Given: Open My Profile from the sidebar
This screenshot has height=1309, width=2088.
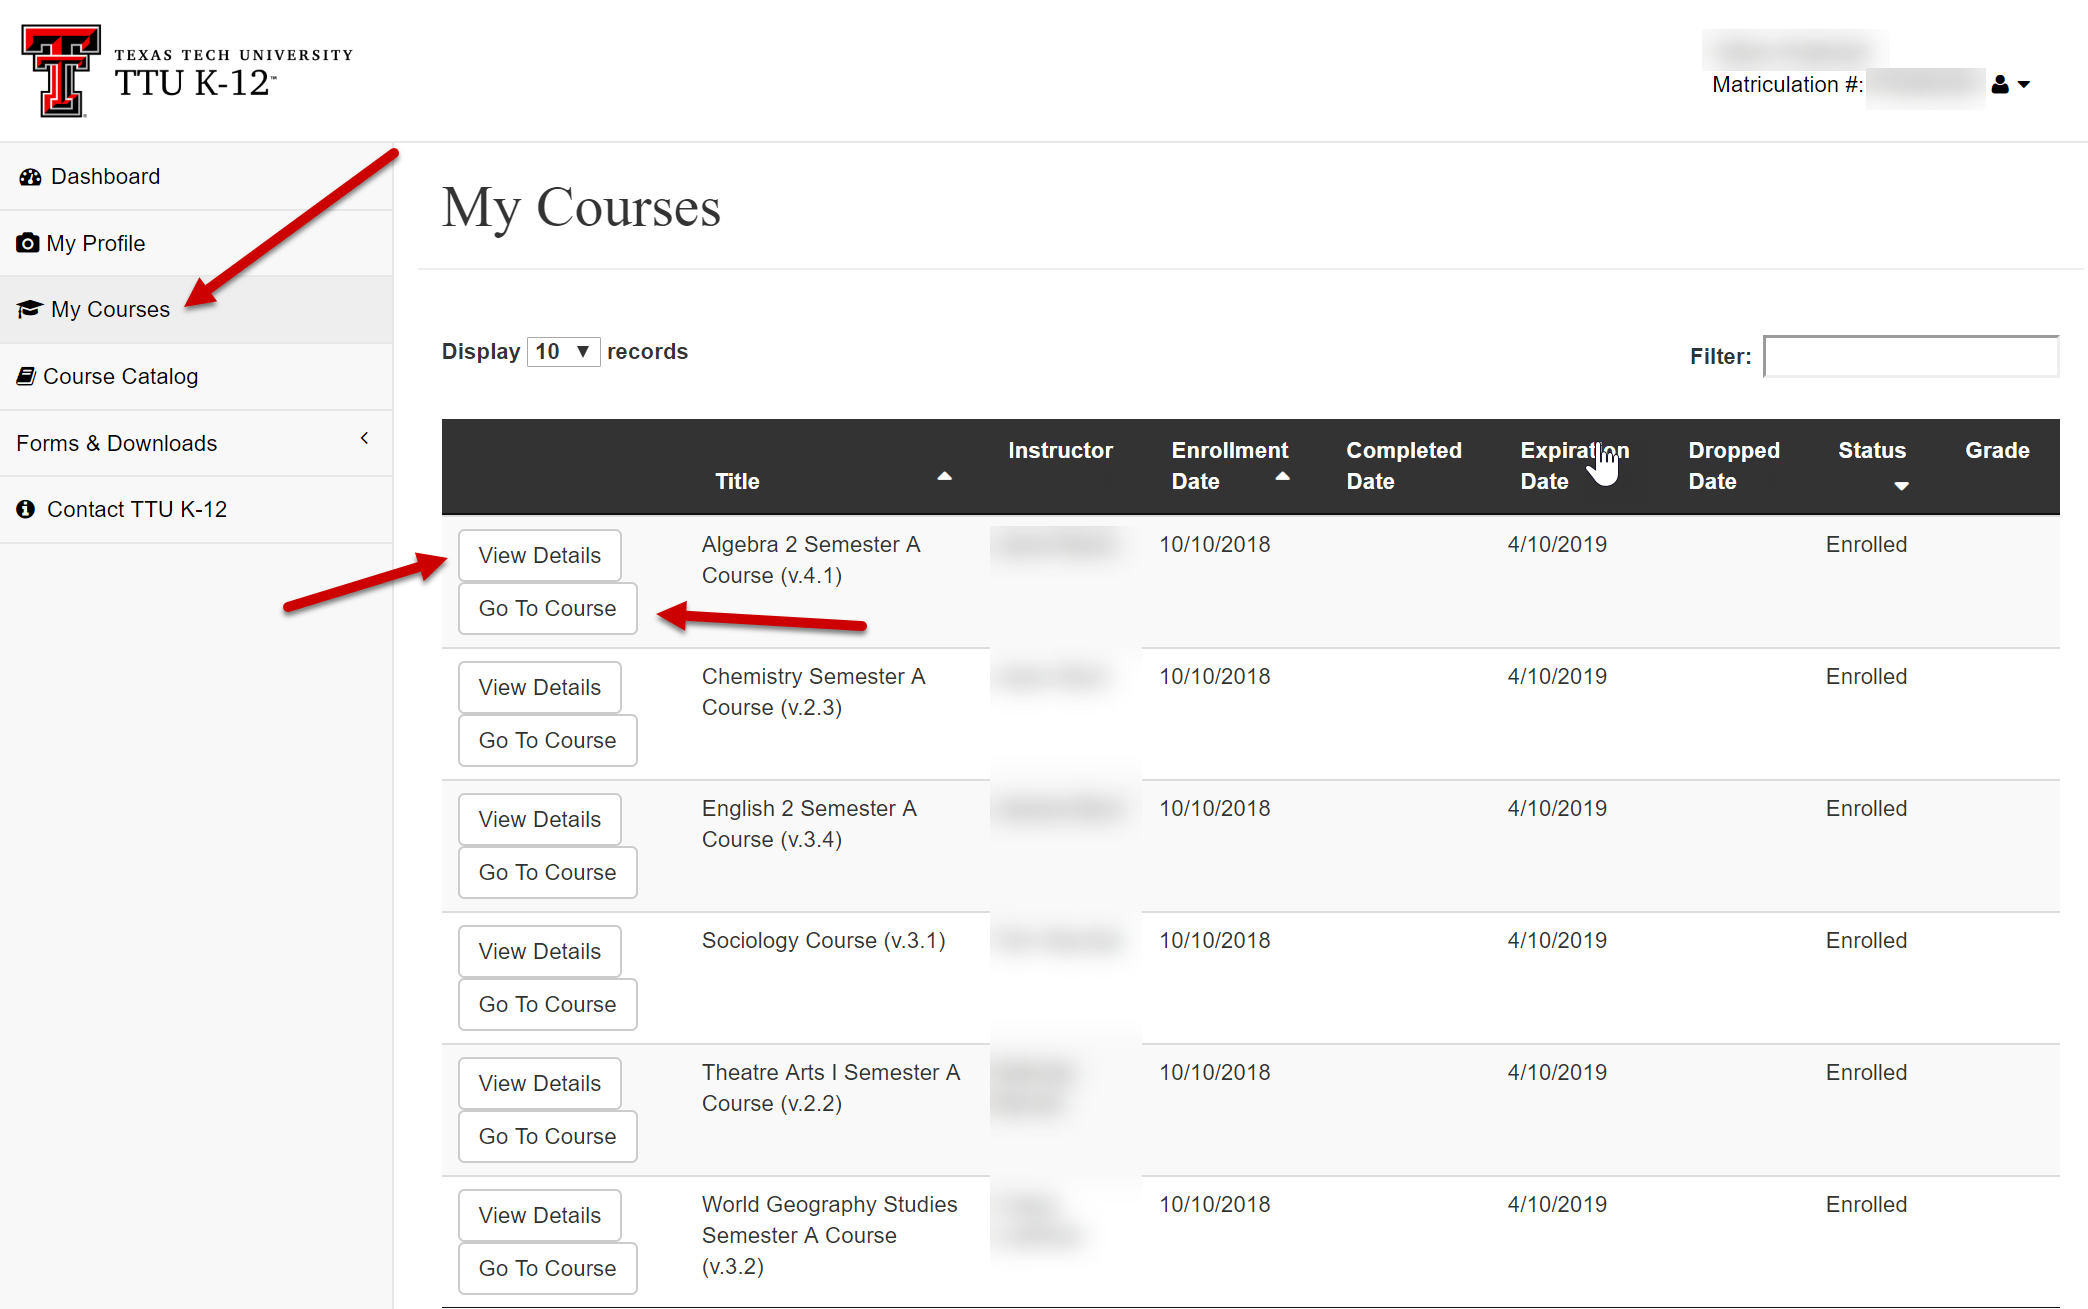Looking at the screenshot, I should (x=95, y=242).
